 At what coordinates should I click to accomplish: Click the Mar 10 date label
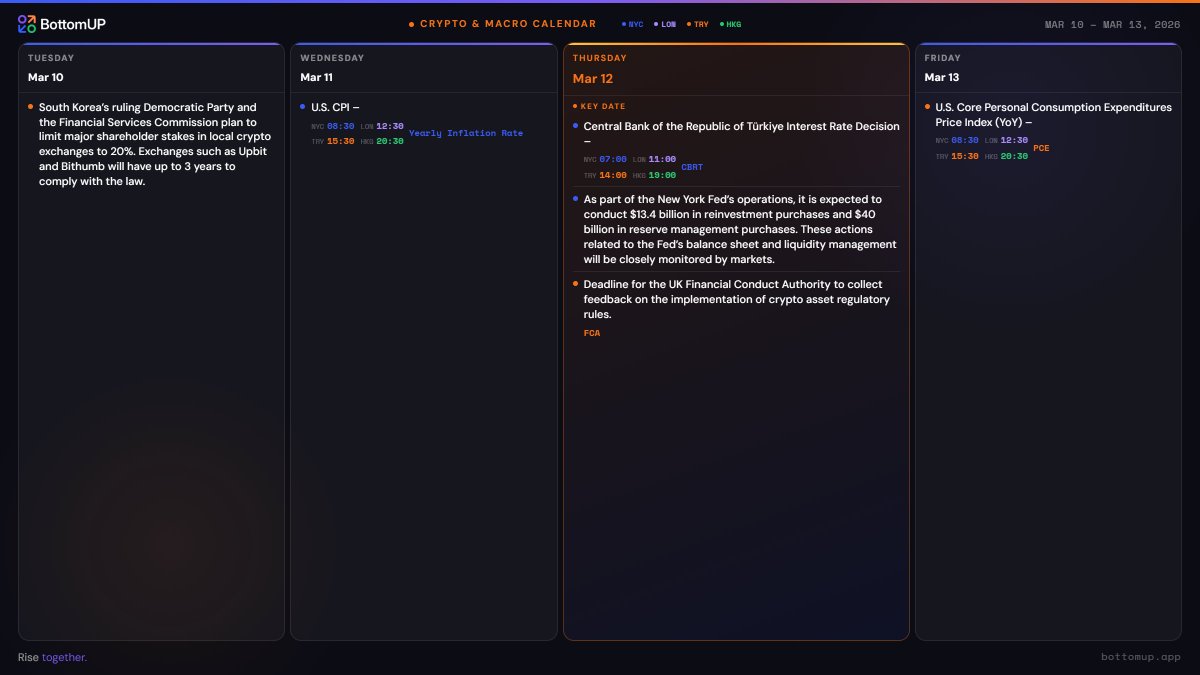pyautogui.click(x=46, y=77)
